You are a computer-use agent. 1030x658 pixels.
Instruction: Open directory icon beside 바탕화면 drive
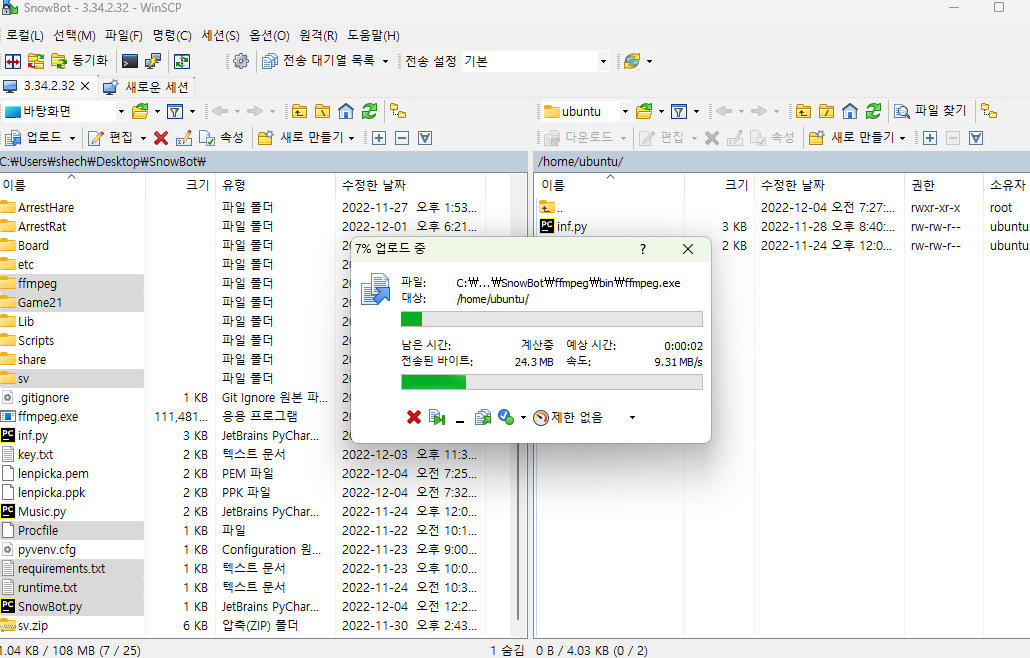[x=140, y=112]
